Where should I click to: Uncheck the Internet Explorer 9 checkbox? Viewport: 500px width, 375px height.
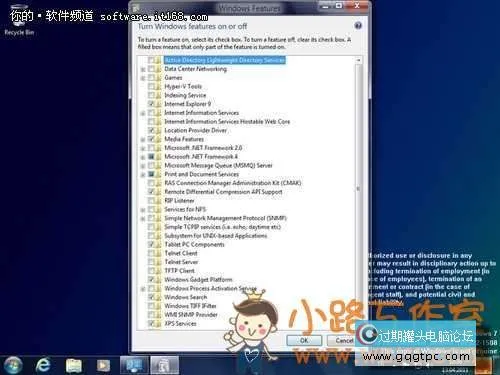pos(151,104)
